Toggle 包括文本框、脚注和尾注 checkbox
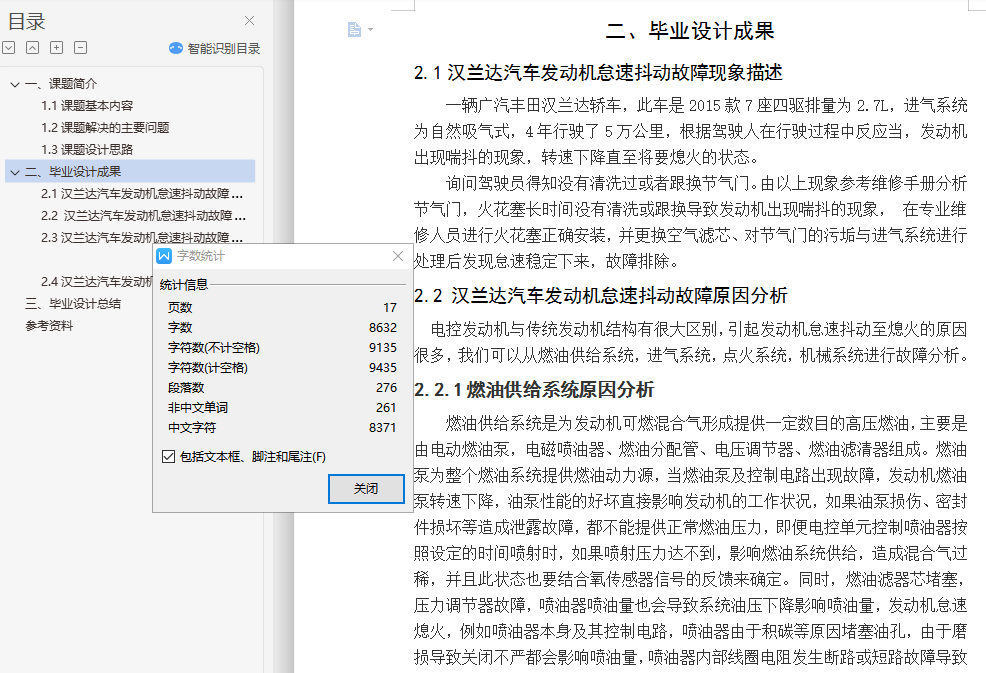 (x=168, y=457)
